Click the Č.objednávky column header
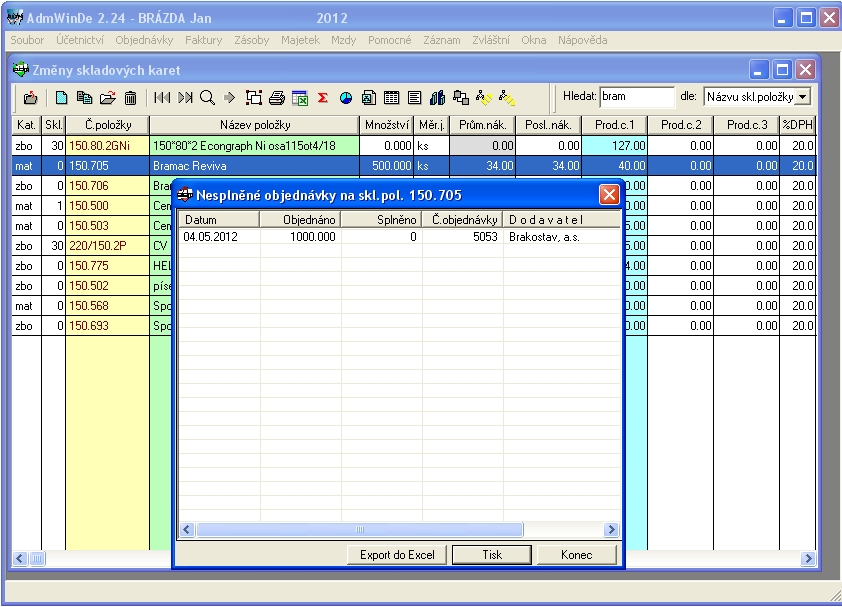This screenshot has height=607, width=842. (x=462, y=220)
